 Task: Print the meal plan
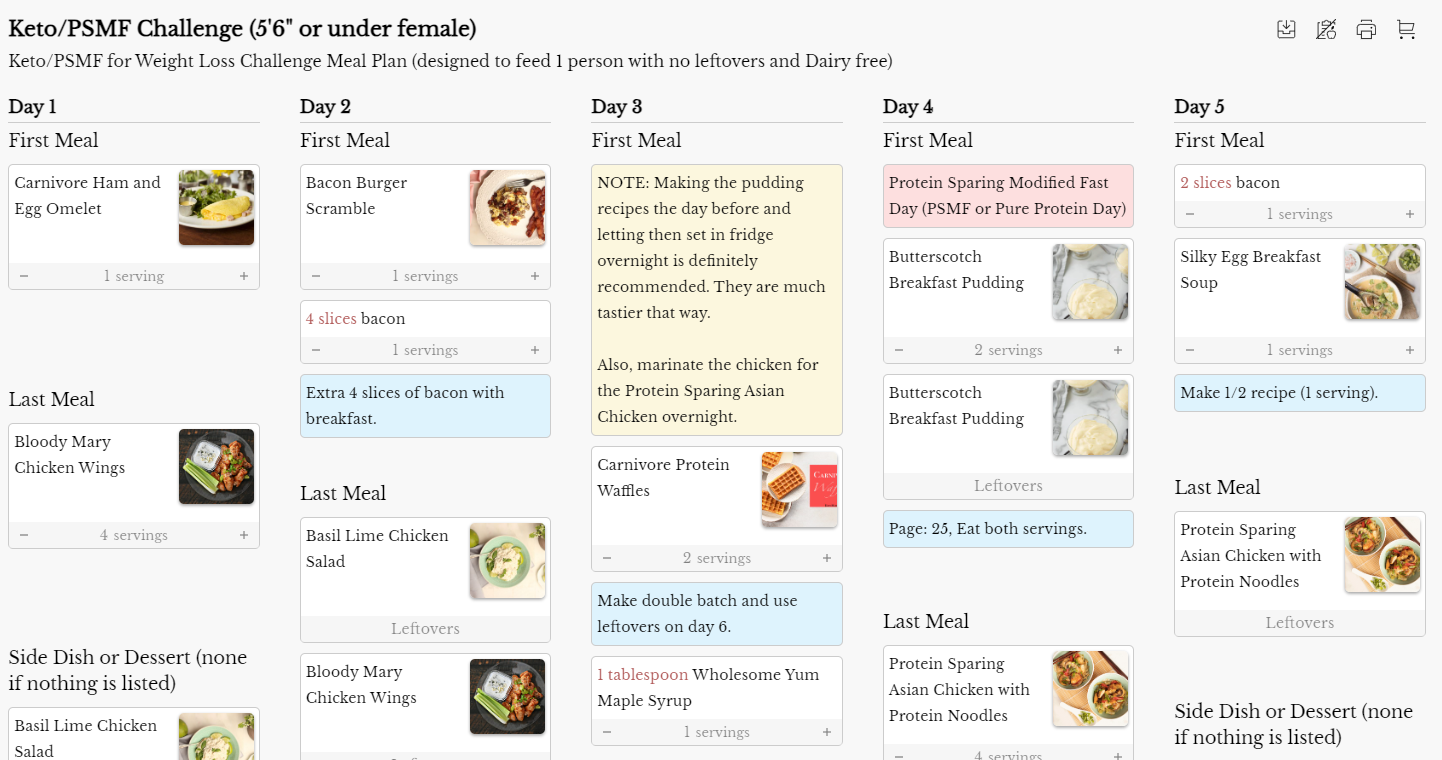(1366, 30)
